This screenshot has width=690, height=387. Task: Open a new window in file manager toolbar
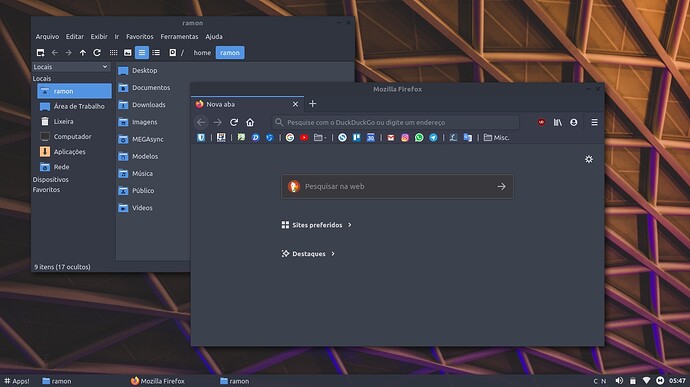pos(40,53)
